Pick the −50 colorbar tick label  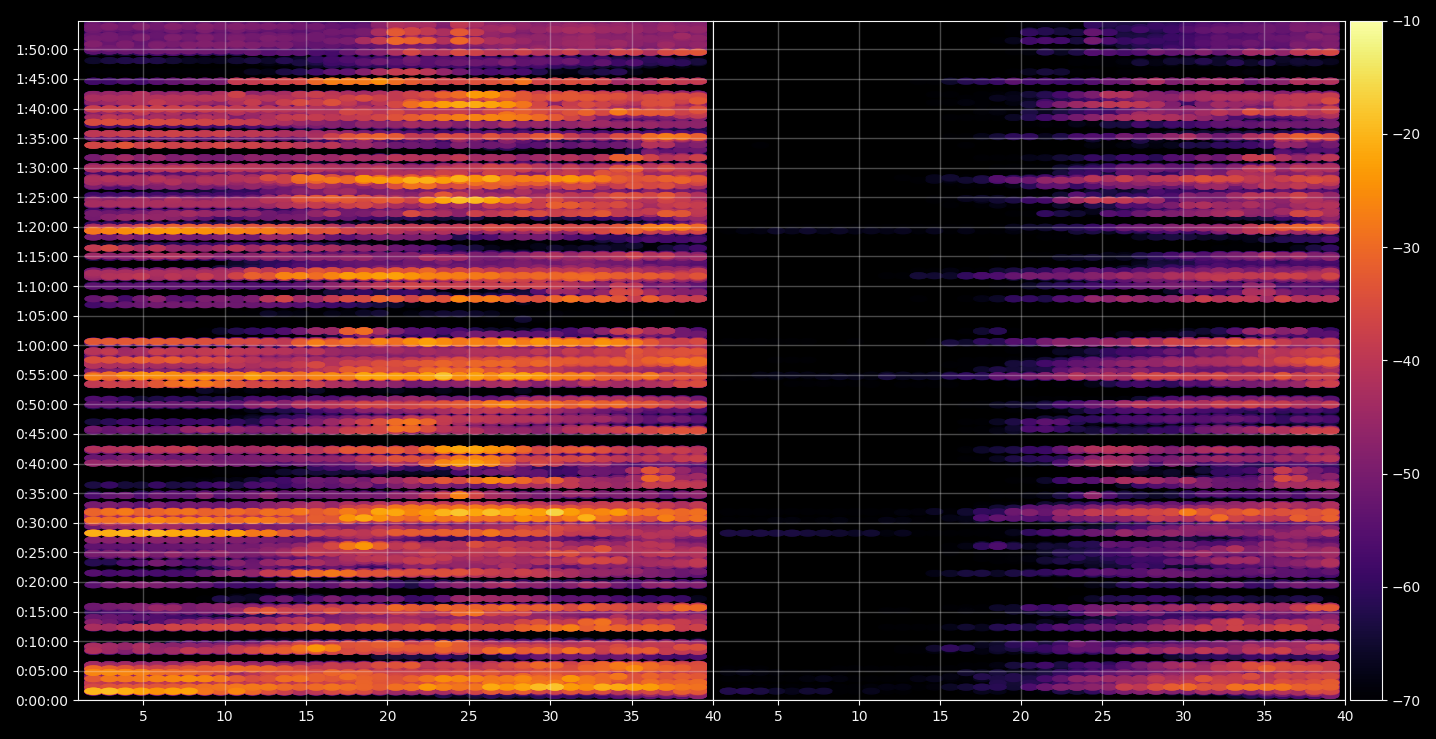pos(1405,474)
